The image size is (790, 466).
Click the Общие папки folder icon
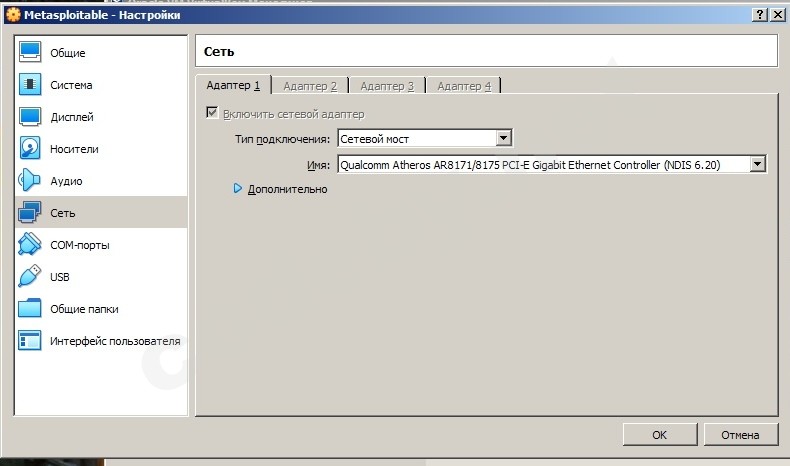pyautogui.click(x=30, y=308)
